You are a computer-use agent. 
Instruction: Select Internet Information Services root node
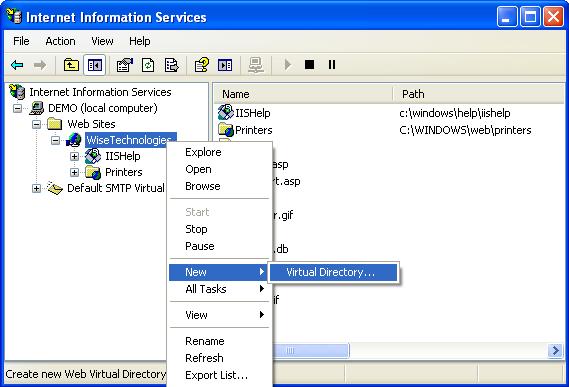pyautogui.click(x=100, y=92)
